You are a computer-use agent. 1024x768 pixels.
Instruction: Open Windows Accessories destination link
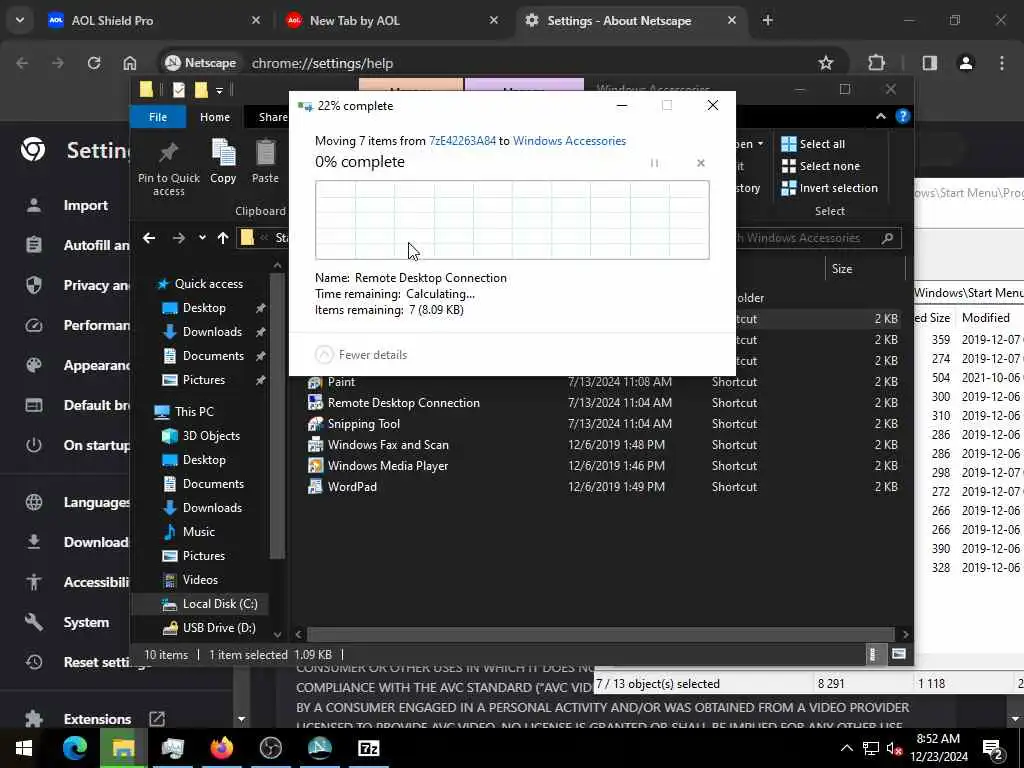tap(569, 141)
